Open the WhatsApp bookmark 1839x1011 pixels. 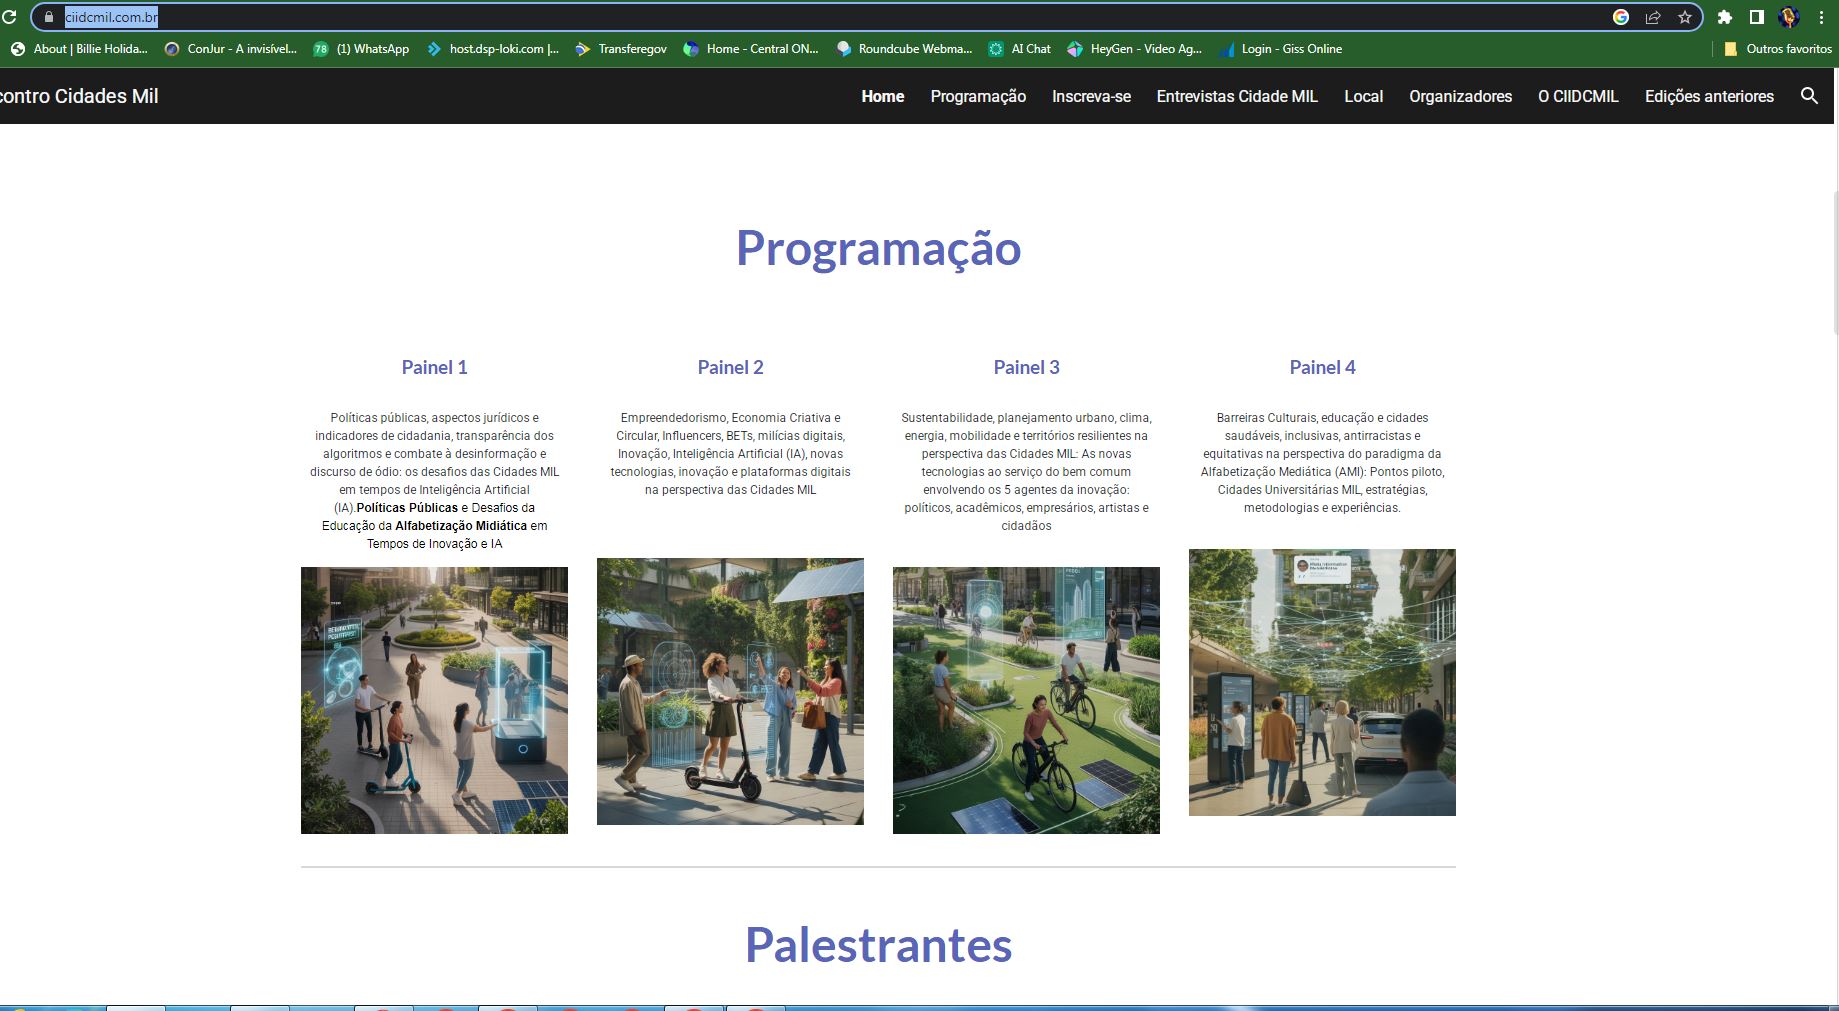pyautogui.click(x=361, y=49)
